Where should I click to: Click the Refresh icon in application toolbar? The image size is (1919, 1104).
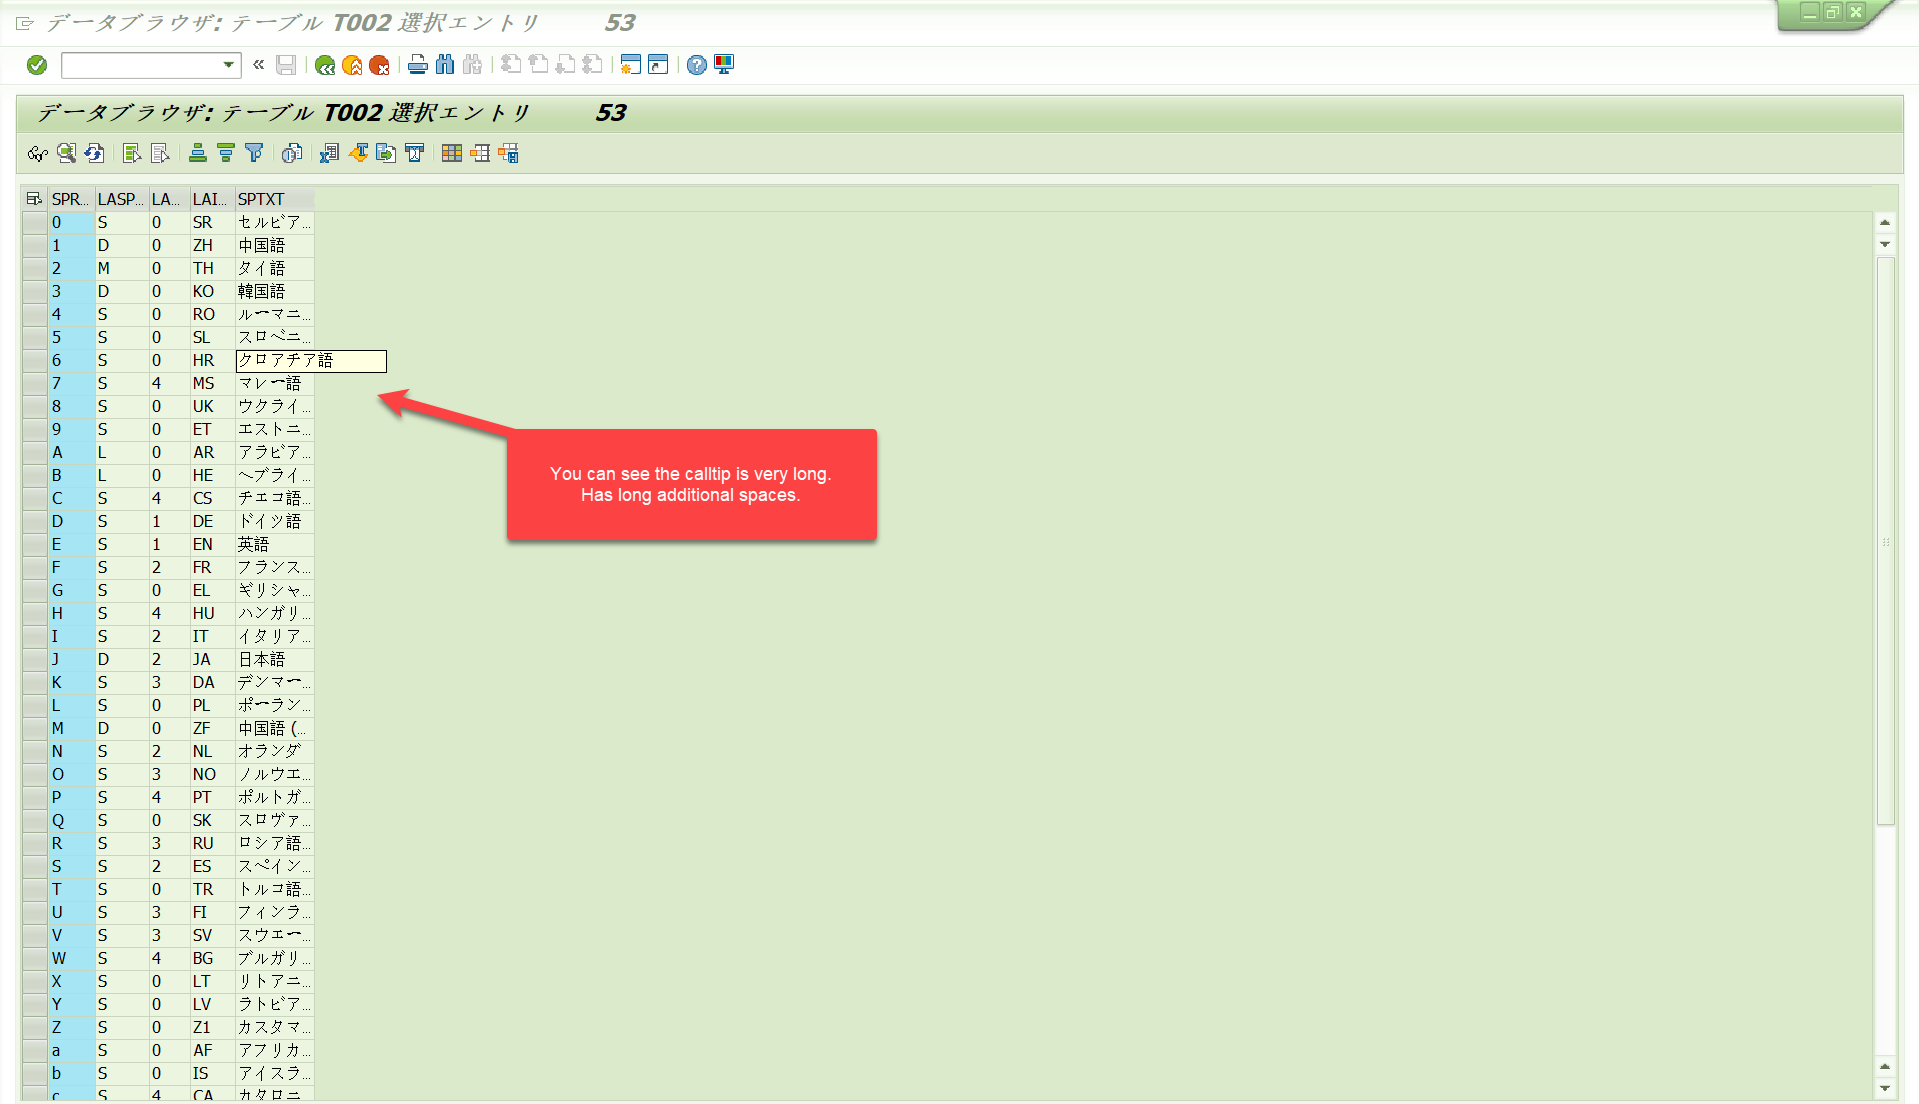tap(94, 153)
